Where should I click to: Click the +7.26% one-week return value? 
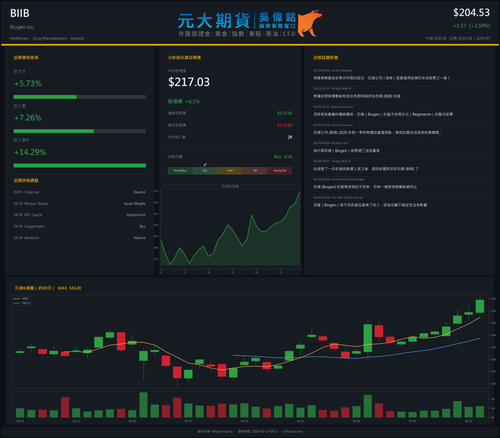click(x=28, y=118)
